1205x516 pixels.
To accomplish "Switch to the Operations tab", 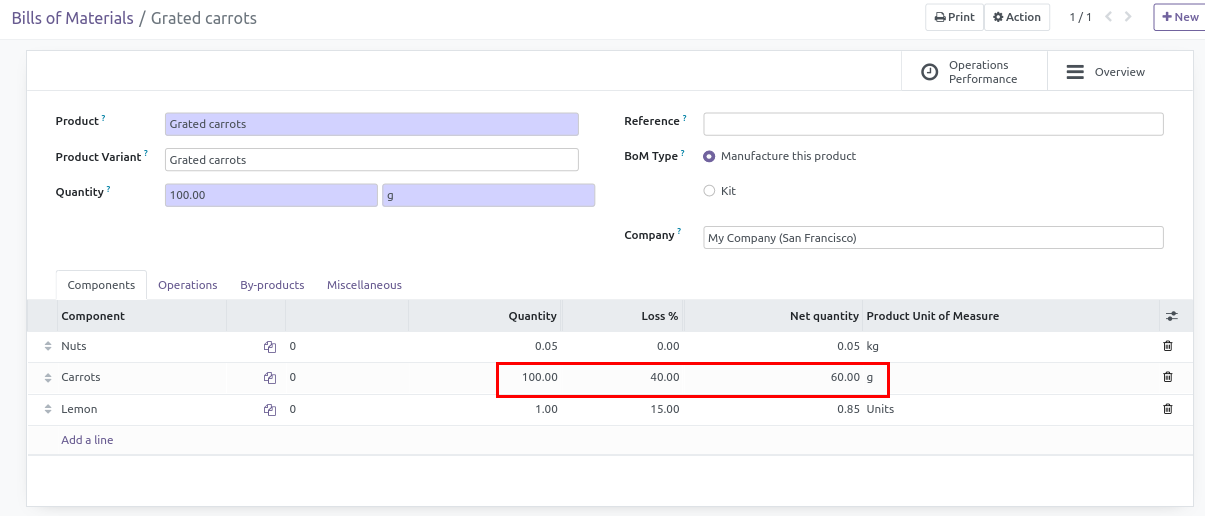I will click(187, 285).
